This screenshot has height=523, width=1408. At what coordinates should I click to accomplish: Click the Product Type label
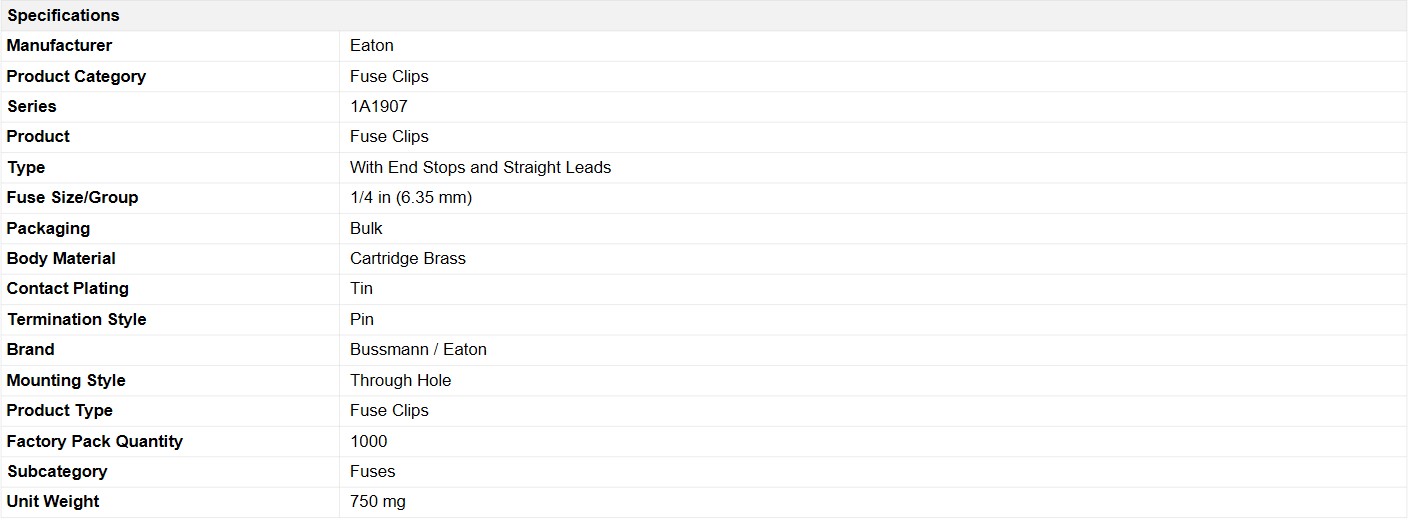point(60,411)
